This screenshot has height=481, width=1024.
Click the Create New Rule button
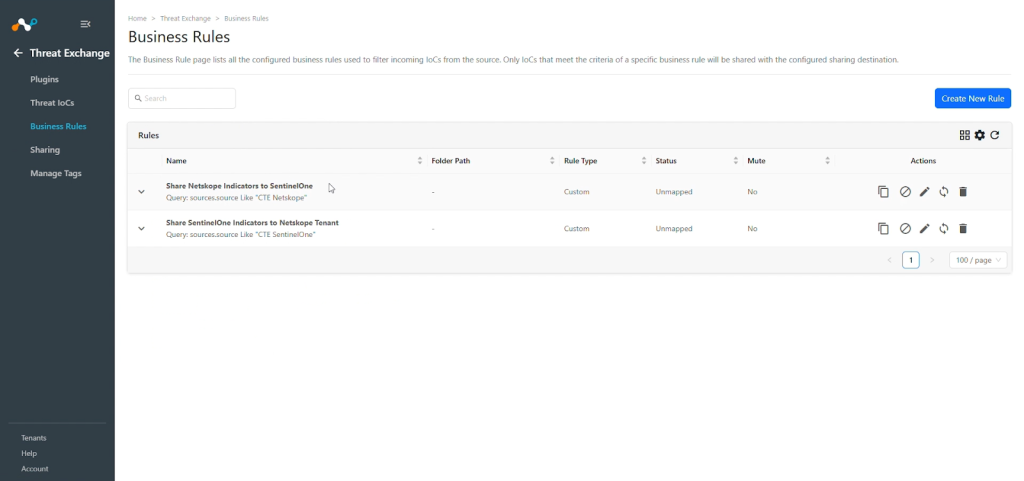pos(973,99)
